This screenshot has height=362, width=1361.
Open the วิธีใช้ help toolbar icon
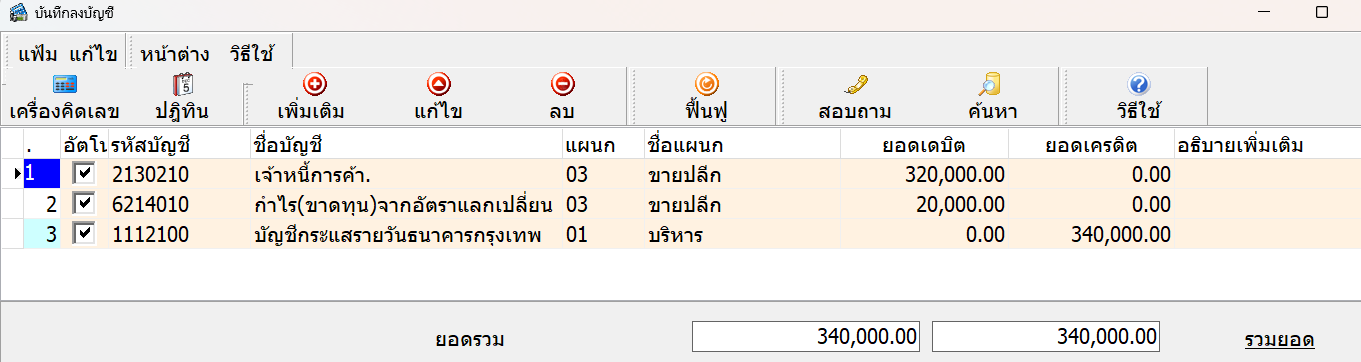[1138, 86]
